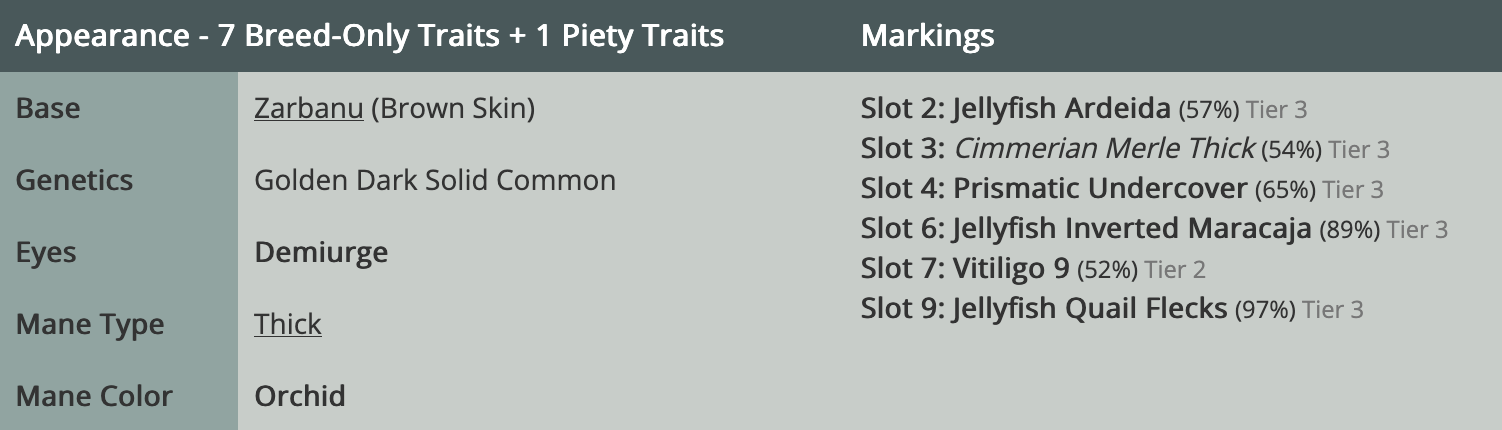The width and height of the screenshot is (1502, 430).
Task: Select the Orchid mane color value
Action: (x=300, y=396)
